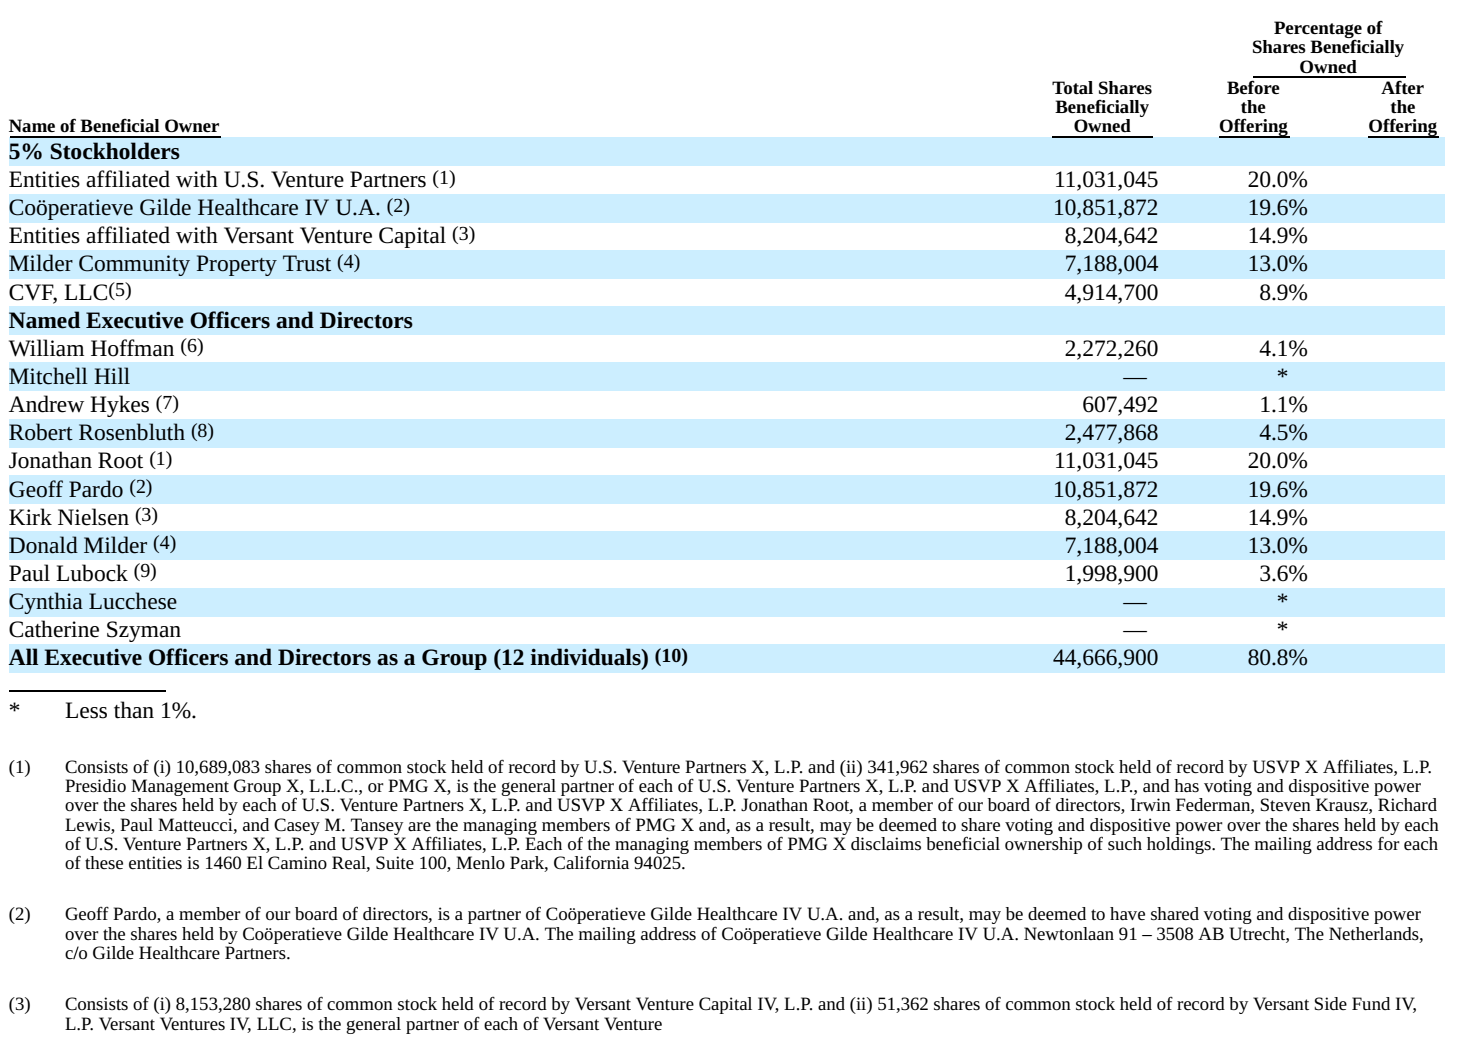
Task: Select 7,188,004 shares in the Donald Milder row
Action: 1111,546
